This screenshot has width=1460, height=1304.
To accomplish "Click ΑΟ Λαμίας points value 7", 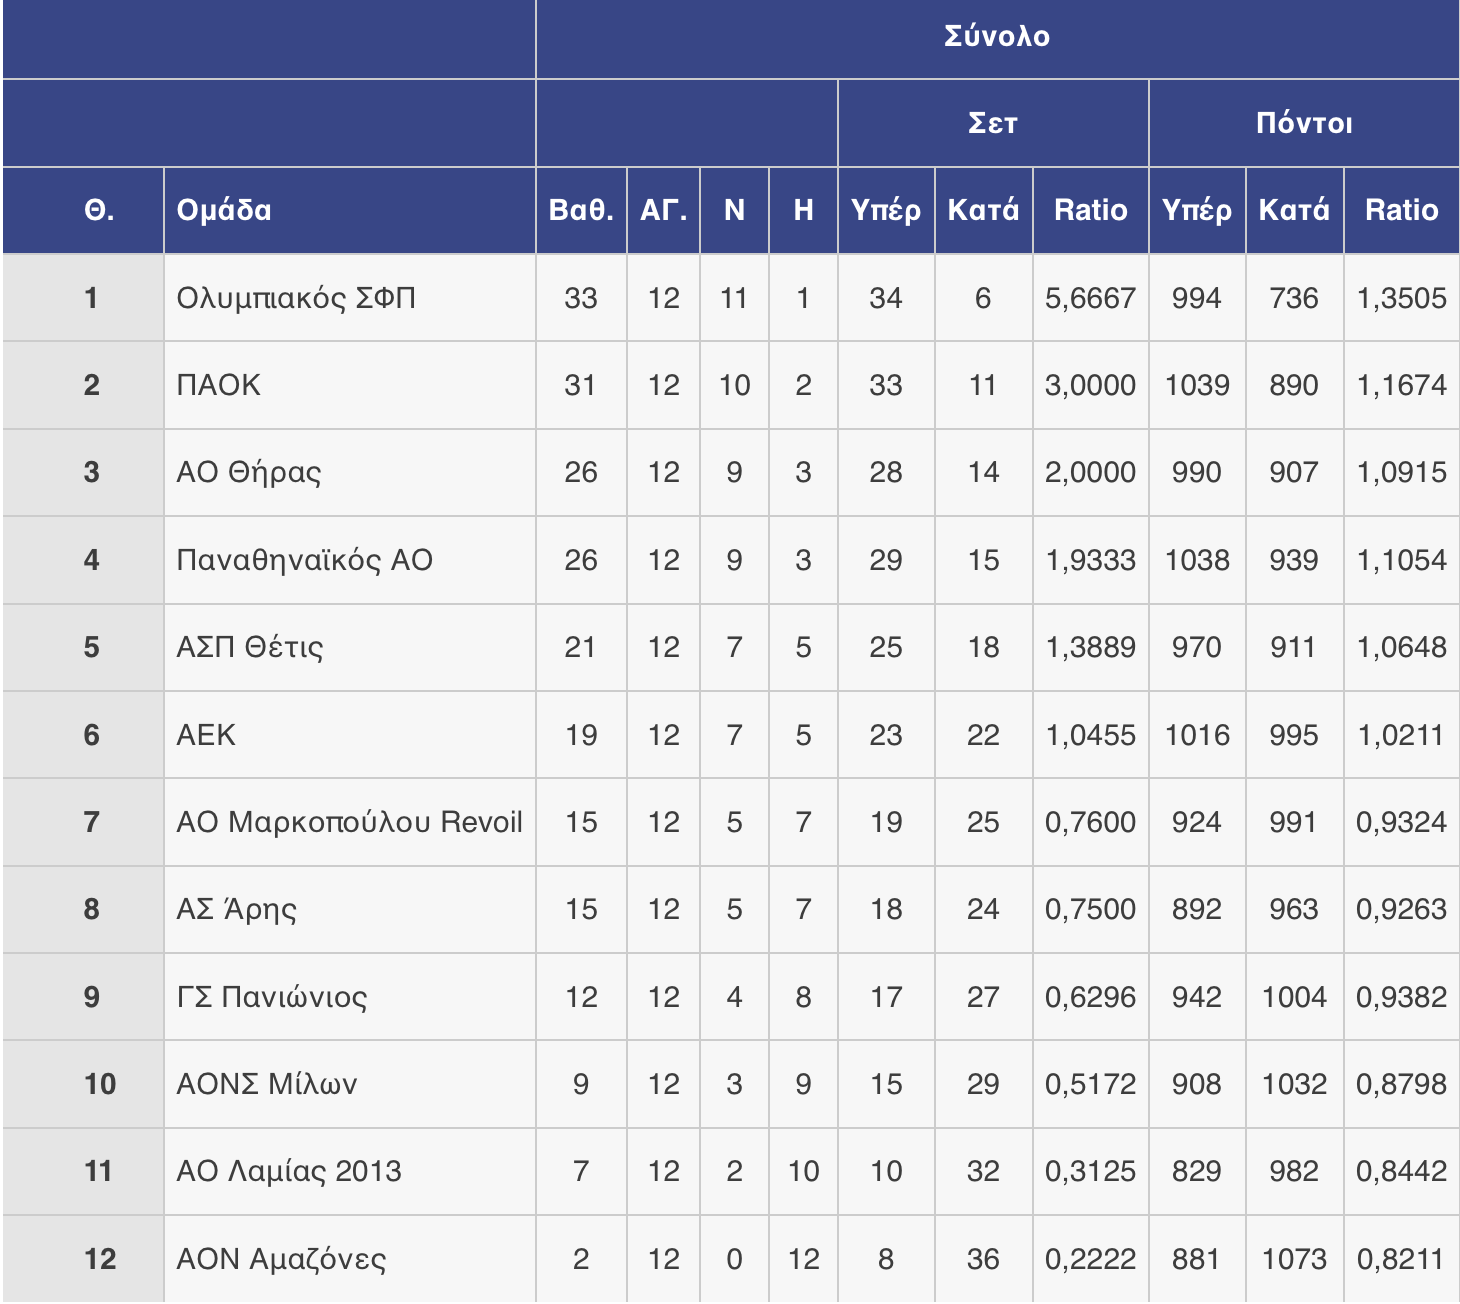I will coord(581,1171).
